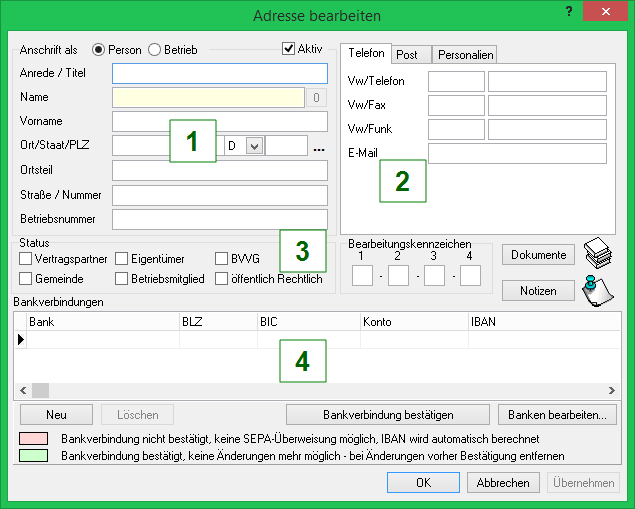Switch to the Post tab
The image size is (635, 509).
pyautogui.click(x=406, y=55)
